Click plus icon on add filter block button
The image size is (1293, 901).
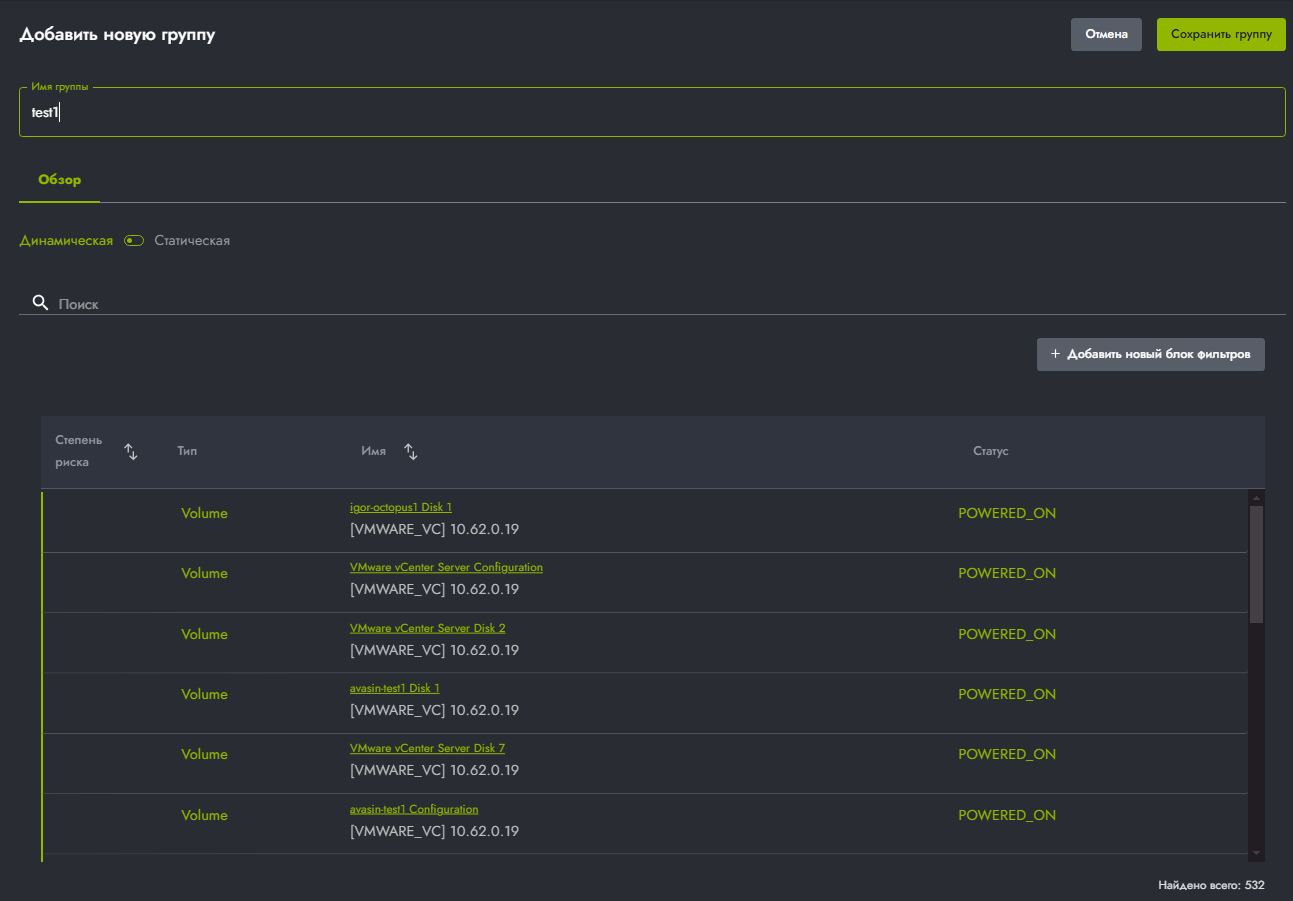point(1055,354)
